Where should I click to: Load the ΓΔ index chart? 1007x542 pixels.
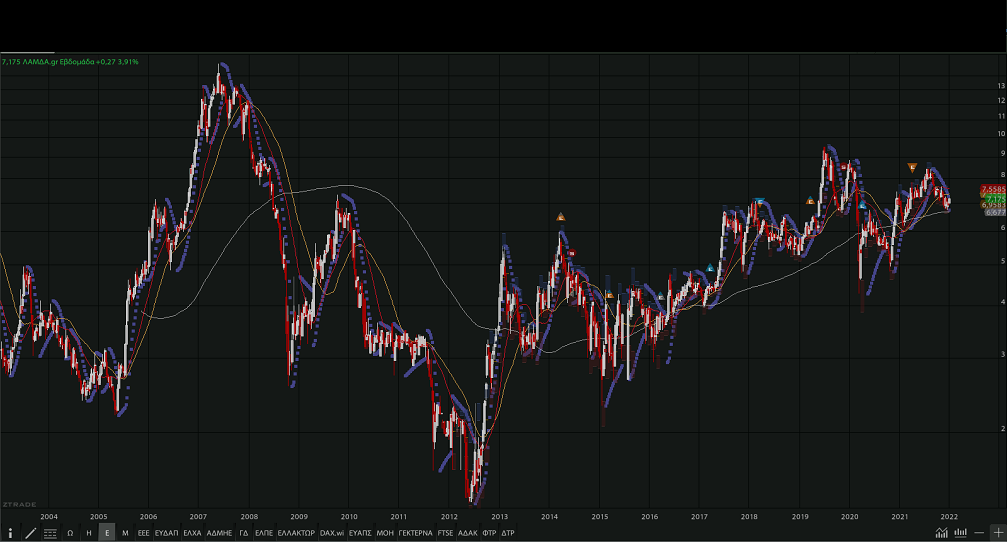[x=243, y=533]
